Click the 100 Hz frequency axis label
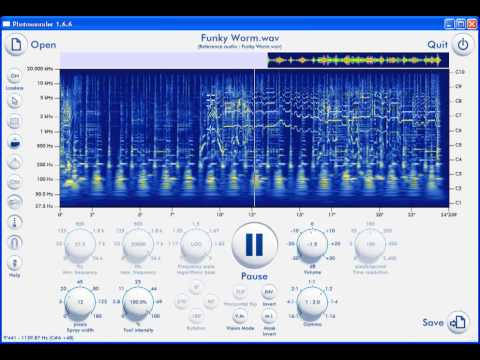 tap(45, 179)
